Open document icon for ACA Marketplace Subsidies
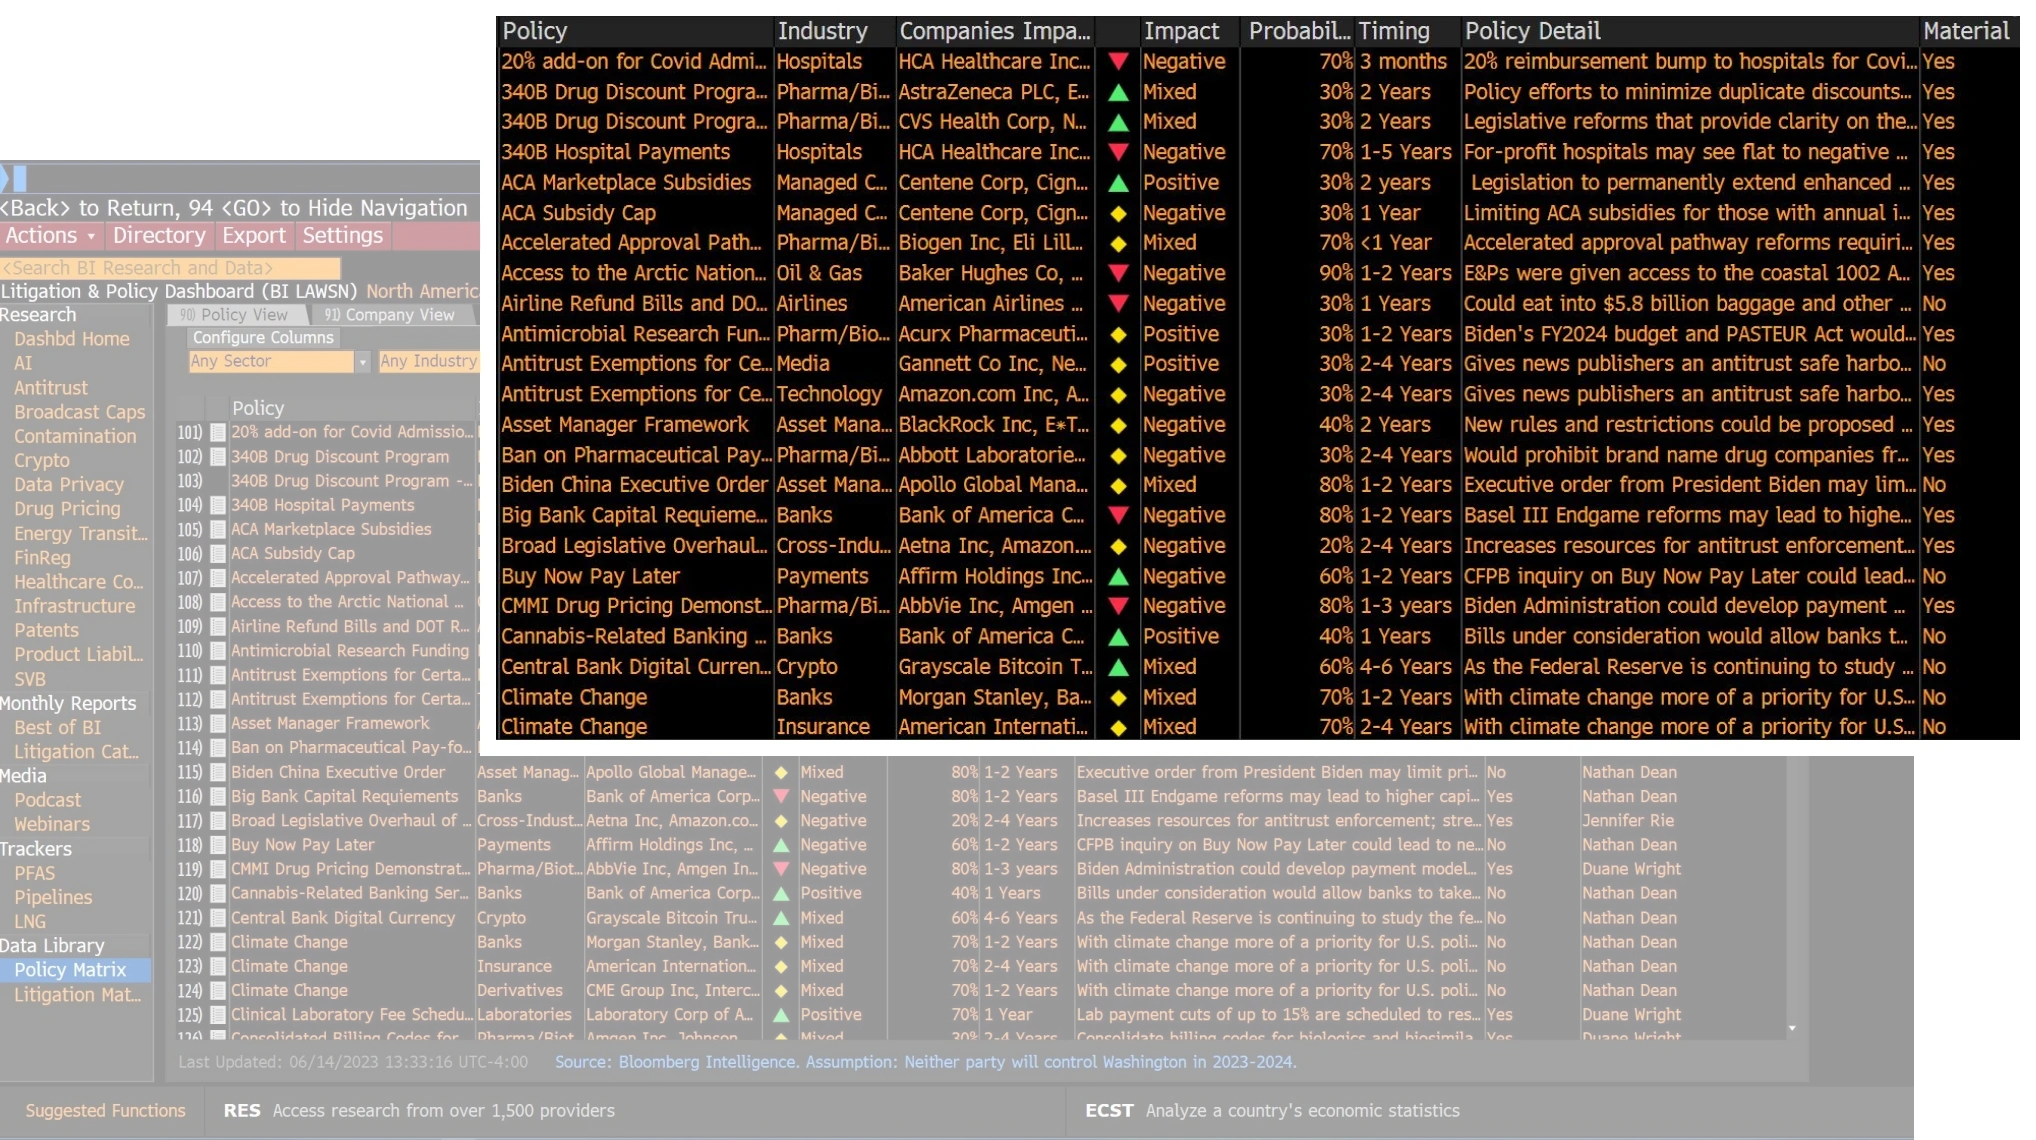The image size is (2036, 1140). click(x=218, y=529)
